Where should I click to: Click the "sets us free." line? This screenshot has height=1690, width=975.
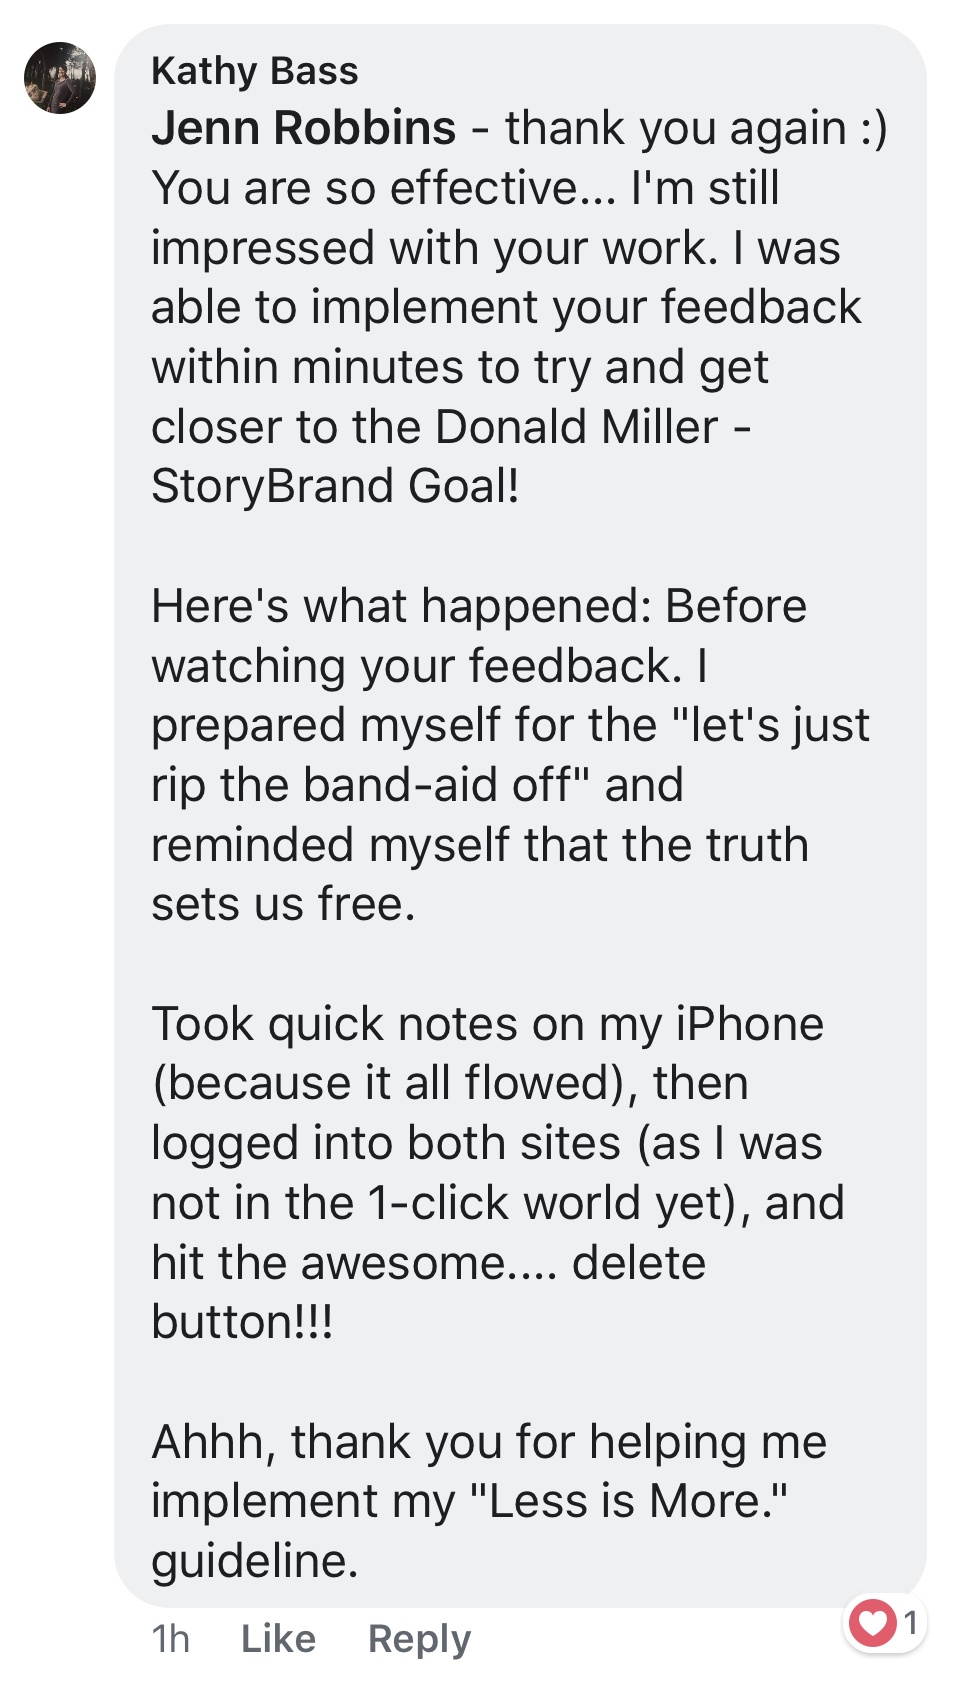click(x=283, y=904)
